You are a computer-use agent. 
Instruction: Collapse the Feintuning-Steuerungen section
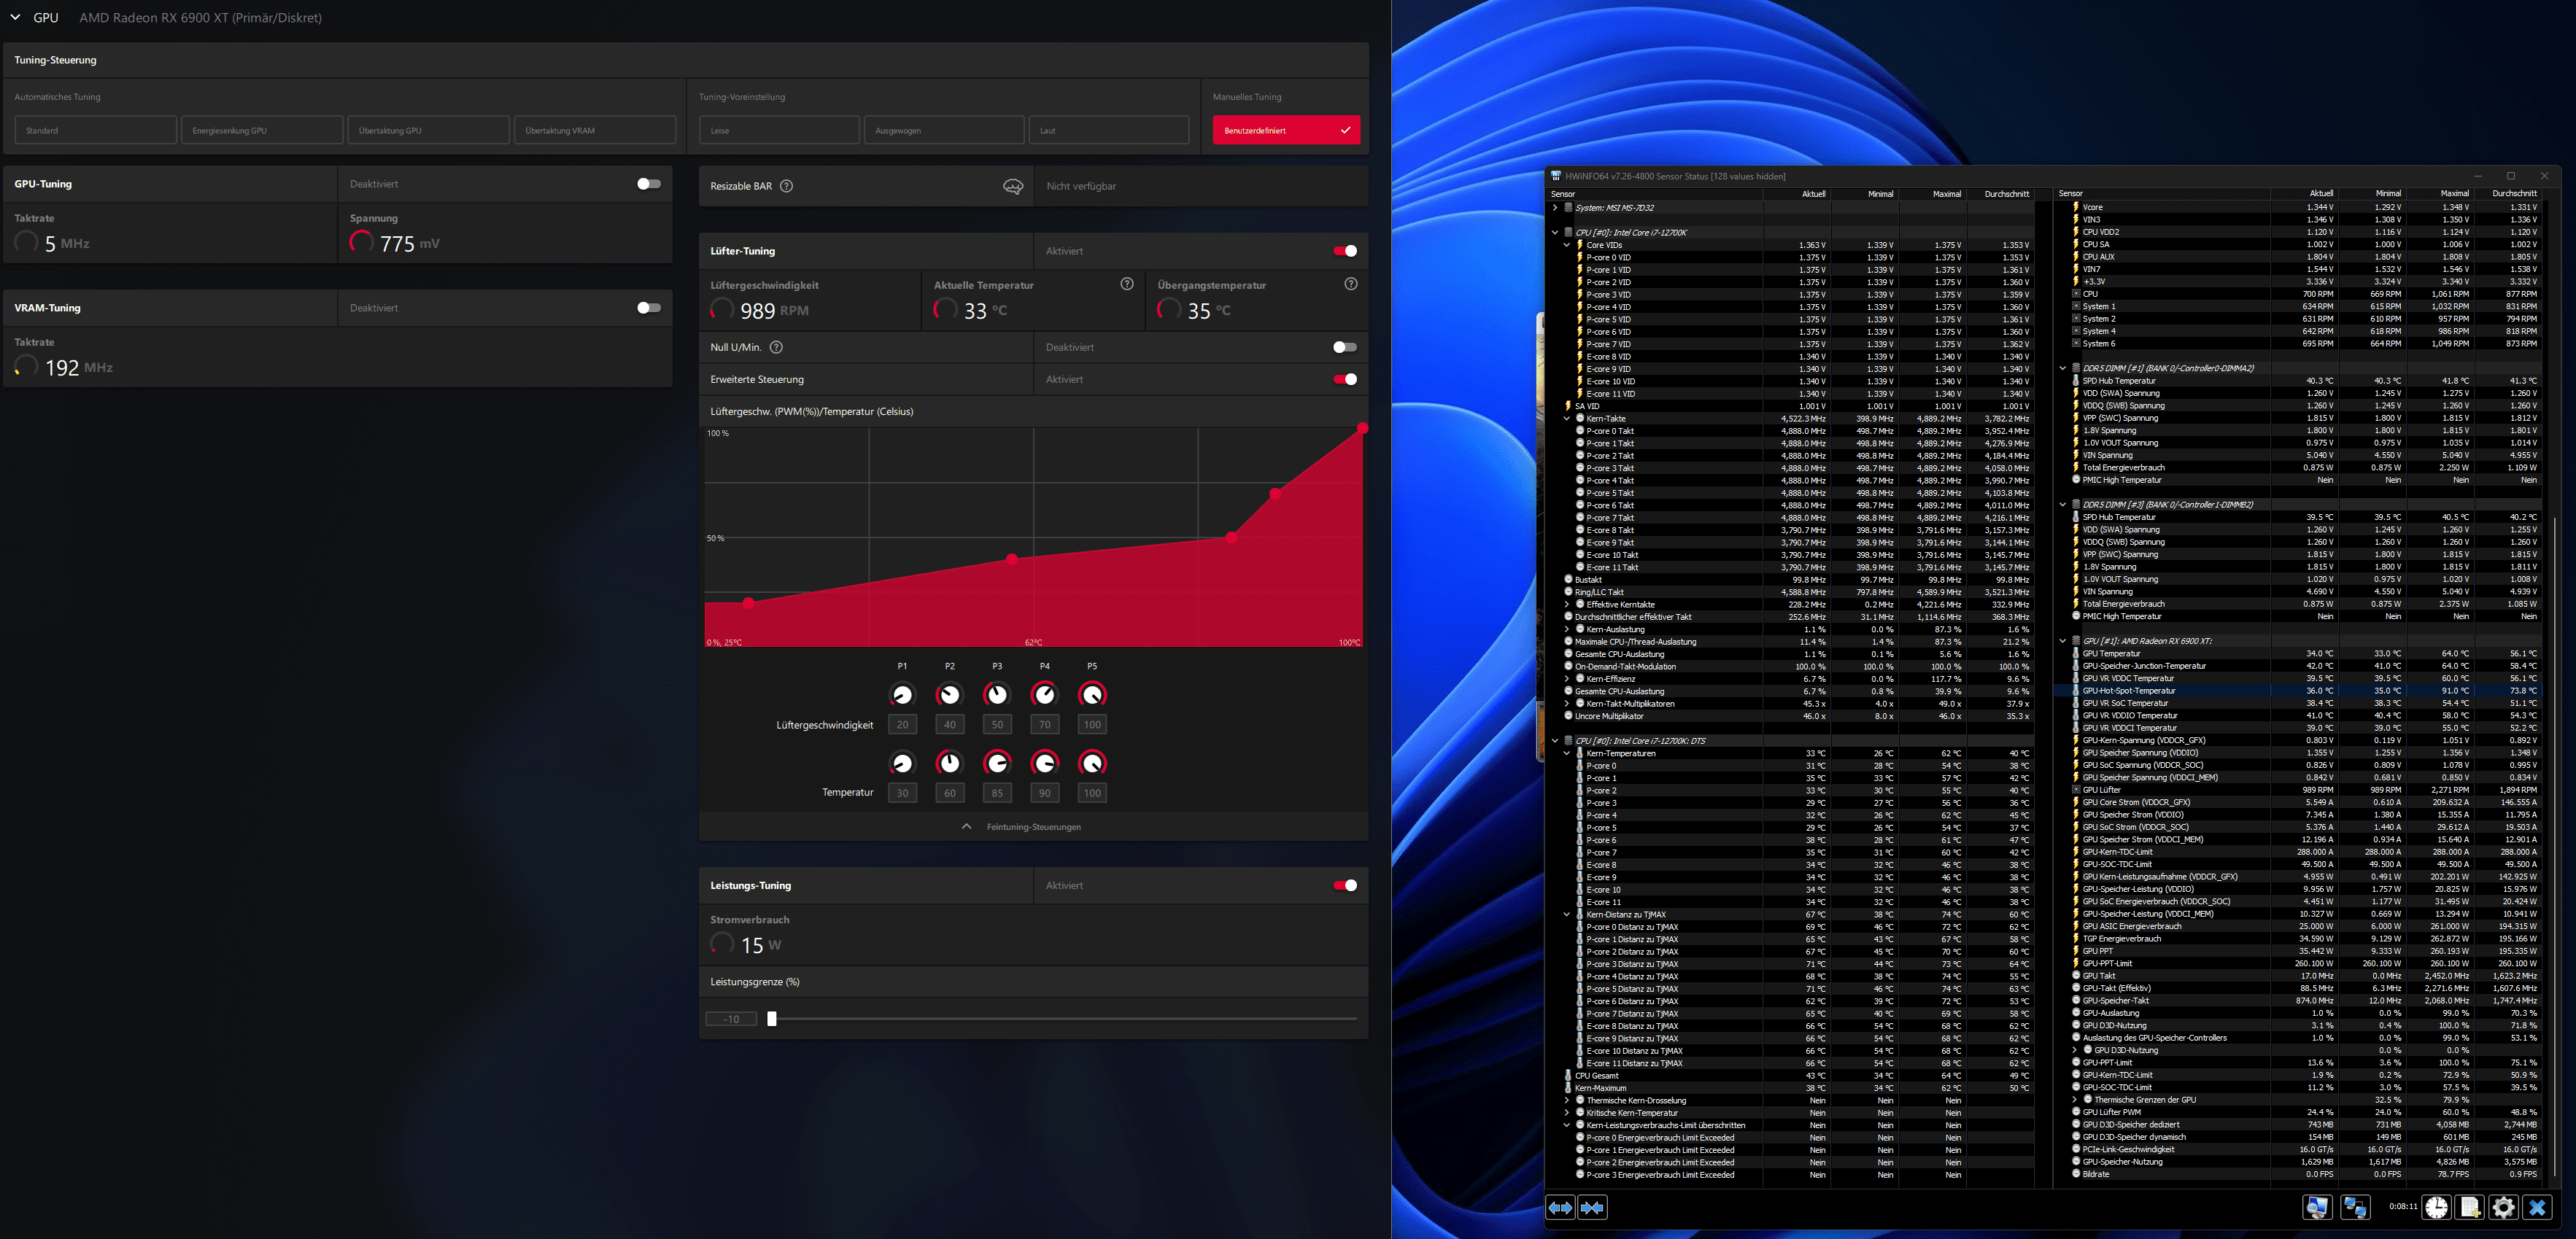(1022, 827)
